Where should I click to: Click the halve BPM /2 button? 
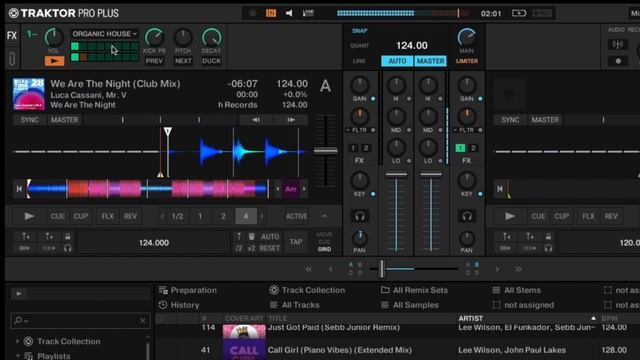[239, 248]
